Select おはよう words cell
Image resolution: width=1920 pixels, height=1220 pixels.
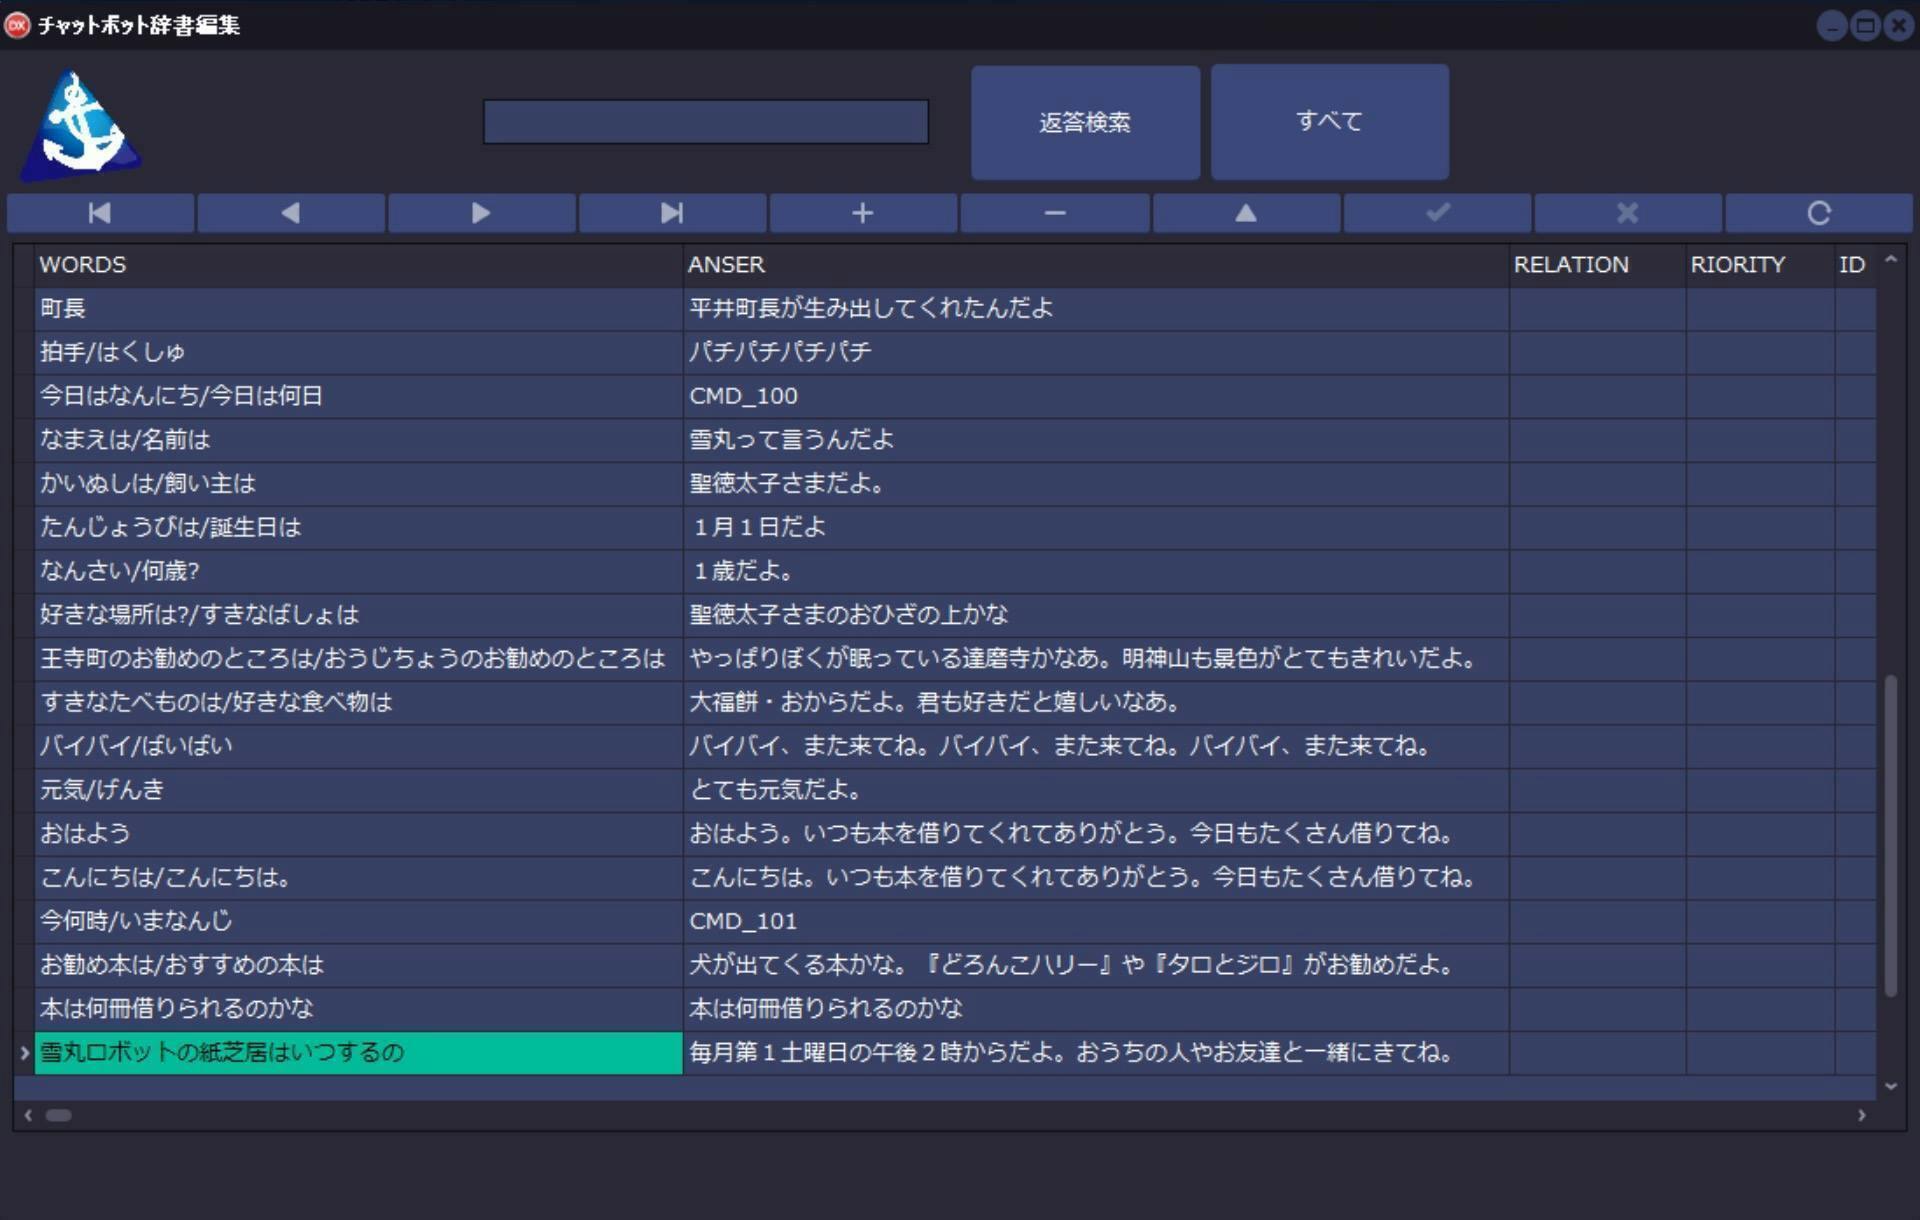359,834
